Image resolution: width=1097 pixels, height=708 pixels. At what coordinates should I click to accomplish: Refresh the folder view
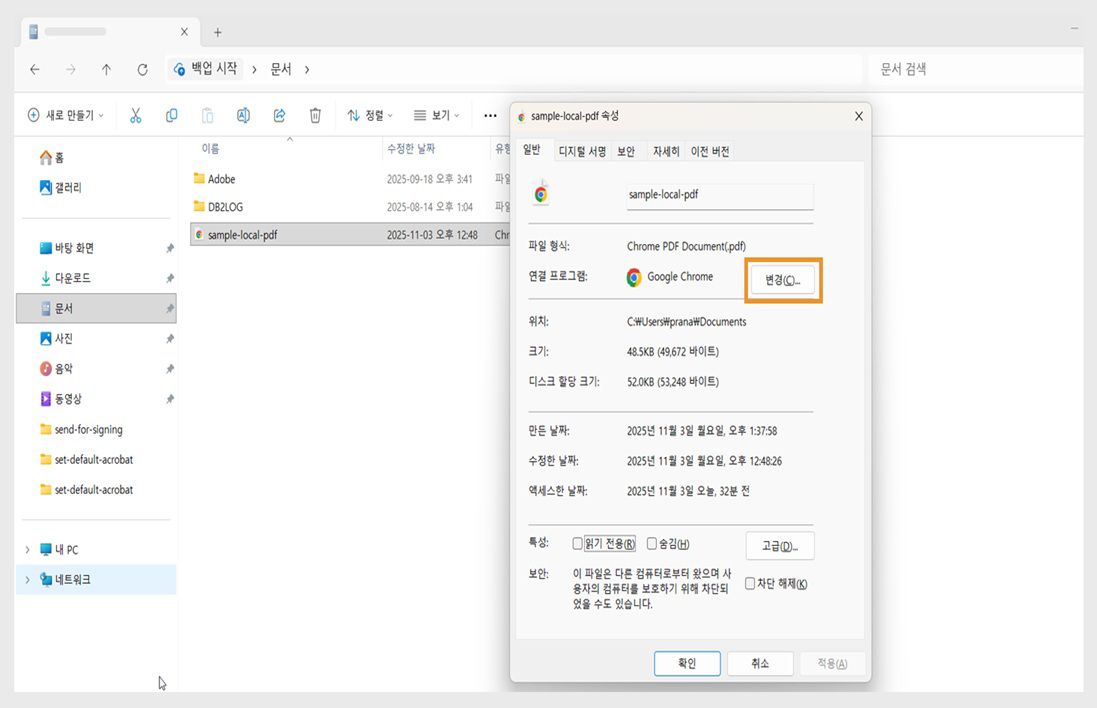point(143,69)
